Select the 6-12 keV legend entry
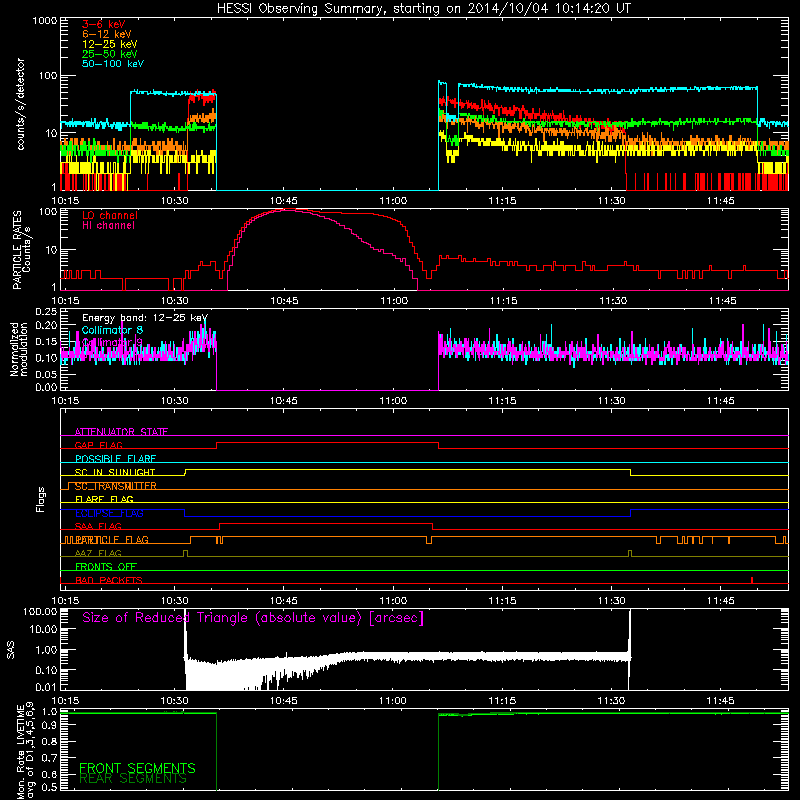Image resolution: width=800 pixels, height=800 pixels. tap(107, 34)
